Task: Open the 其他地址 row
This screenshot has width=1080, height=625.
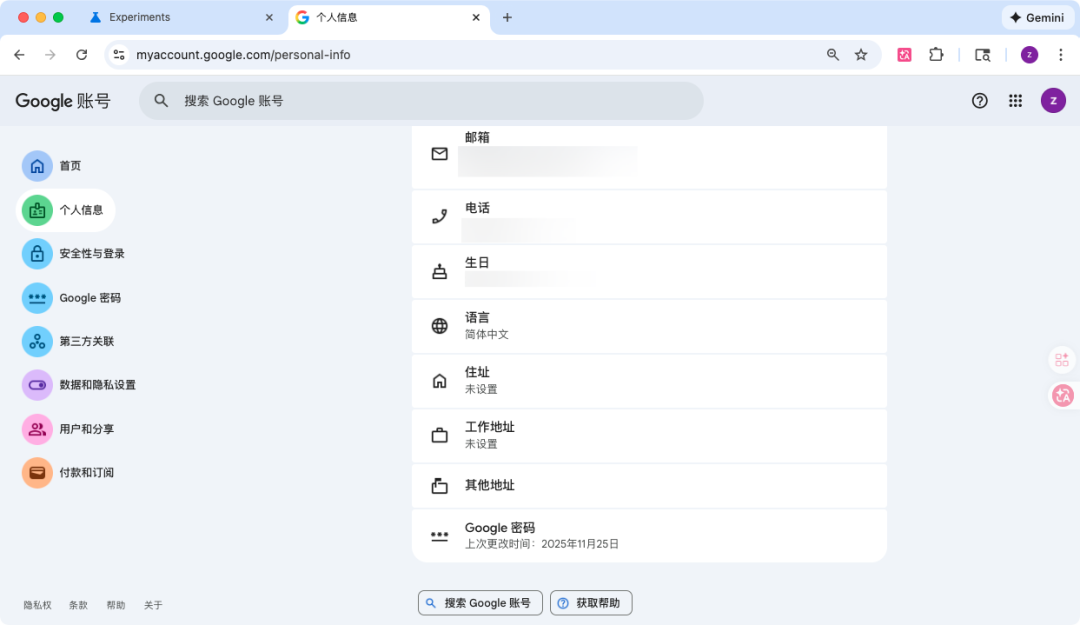Action: click(x=649, y=485)
